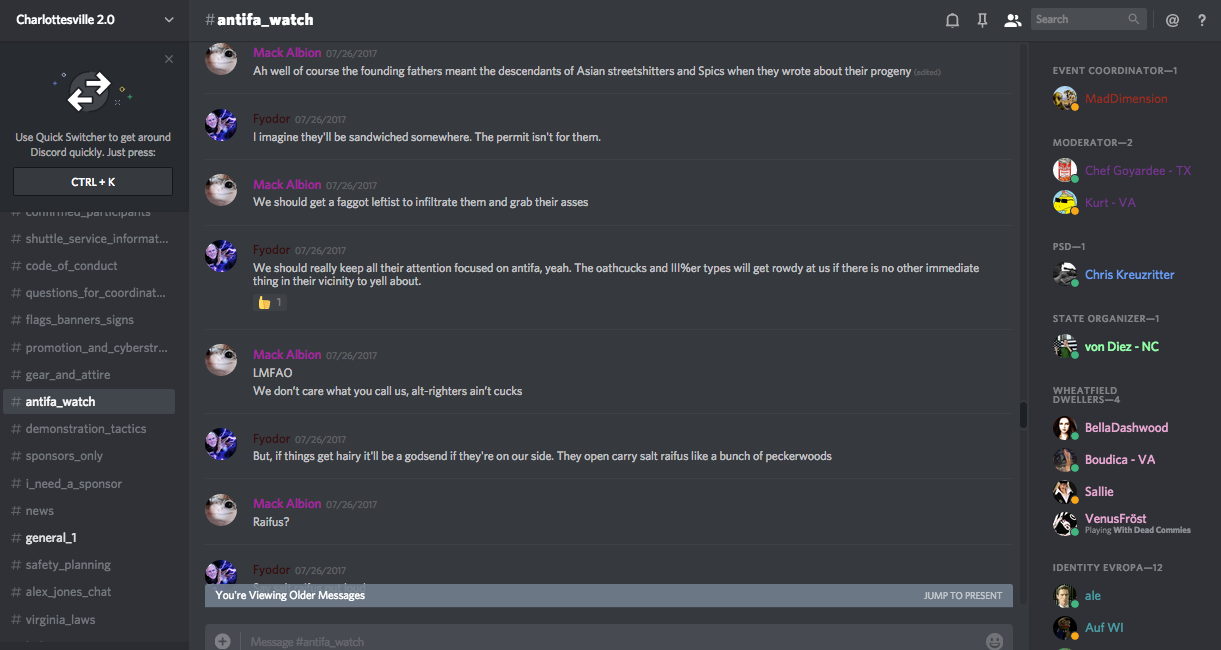Jump to present messages
The height and width of the screenshot is (650, 1221).
[x=962, y=596]
